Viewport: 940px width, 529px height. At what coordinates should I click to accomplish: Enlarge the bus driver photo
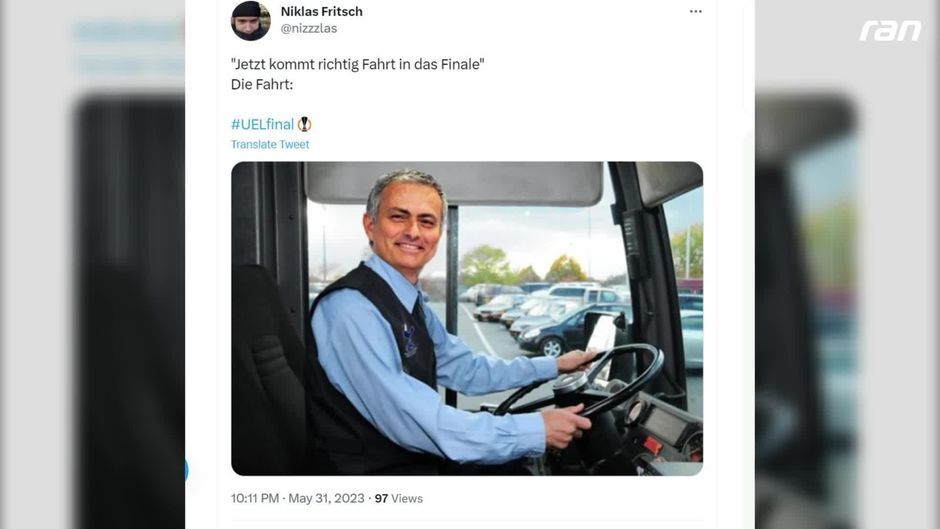coord(467,318)
